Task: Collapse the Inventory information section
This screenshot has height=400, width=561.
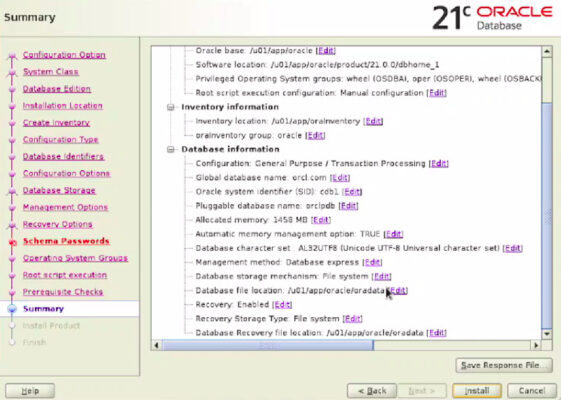Action: click(x=171, y=107)
